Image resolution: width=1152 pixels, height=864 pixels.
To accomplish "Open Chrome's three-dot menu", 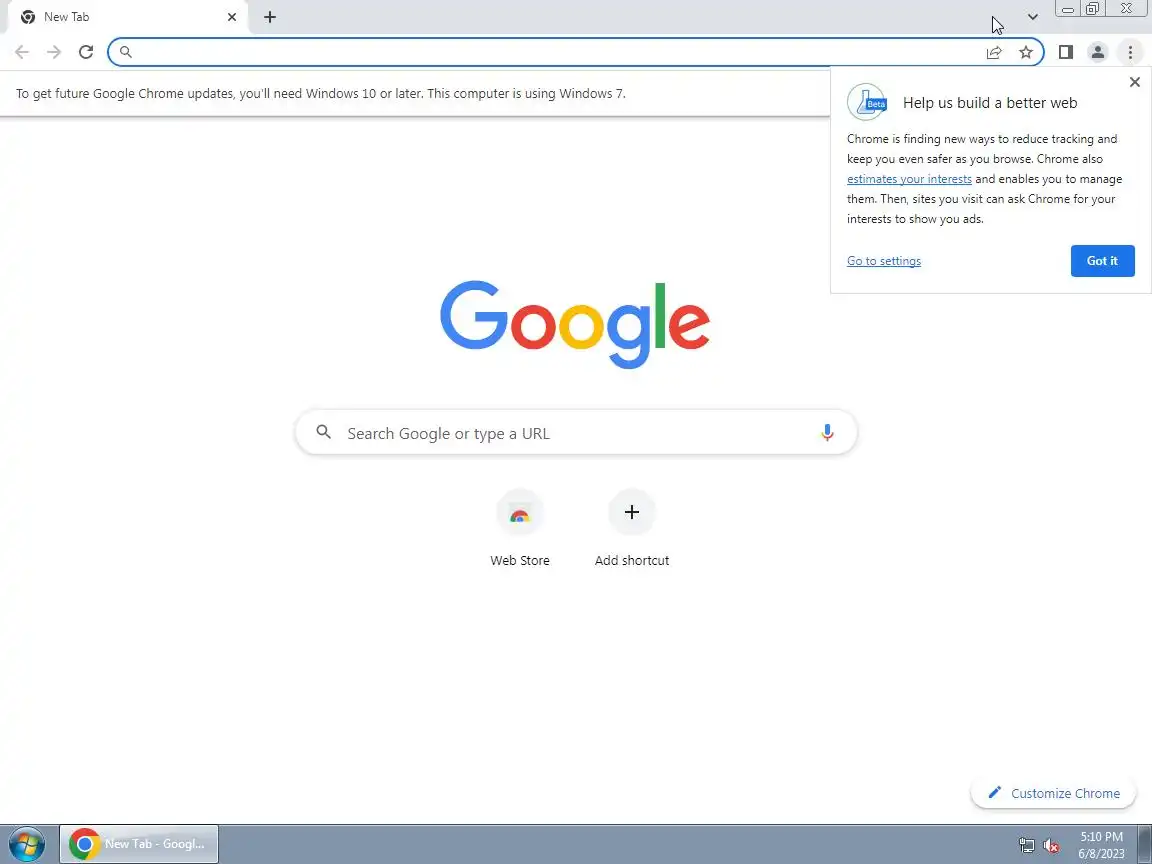I will pos(1130,52).
